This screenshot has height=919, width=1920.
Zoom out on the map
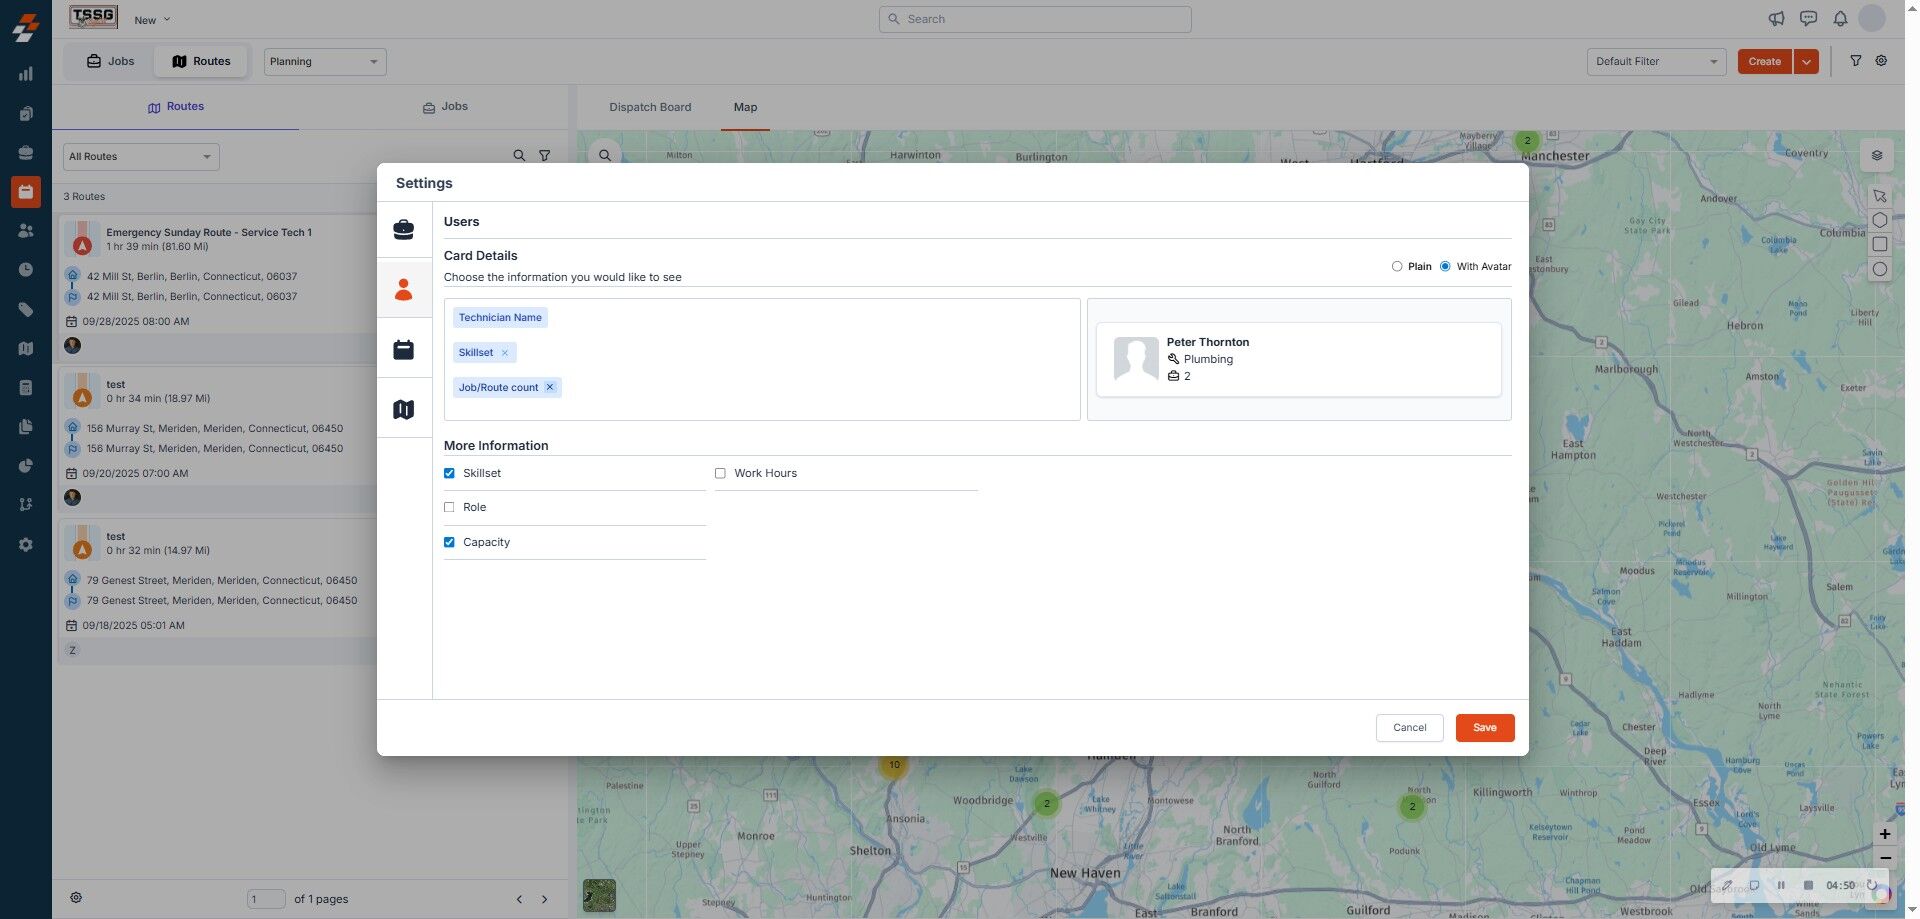(1885, 858)
